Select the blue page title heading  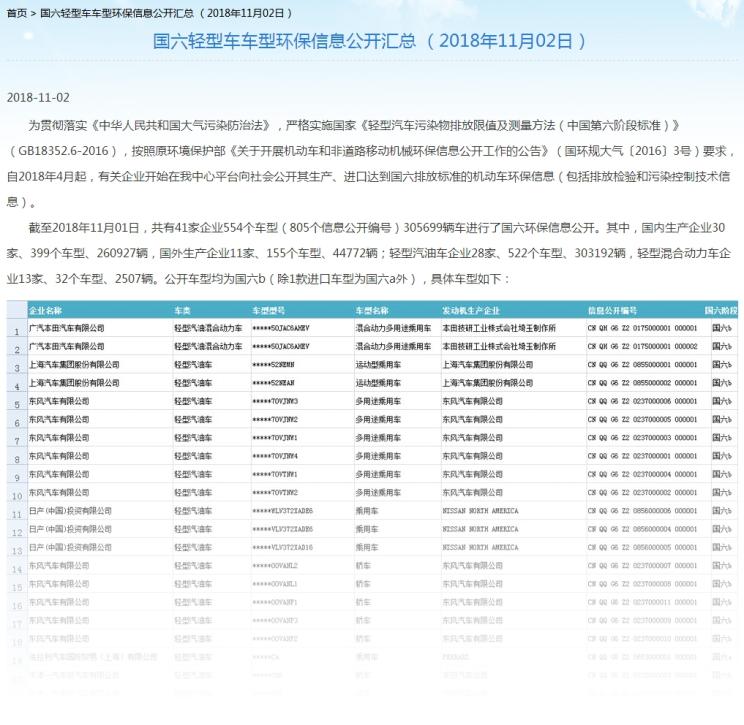(x=370, y=41)
